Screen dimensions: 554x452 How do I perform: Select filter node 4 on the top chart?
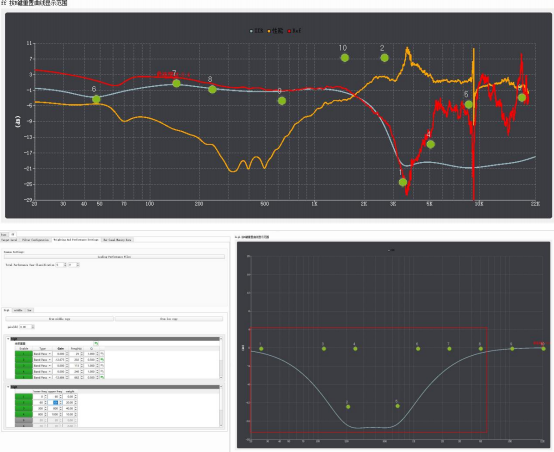click(x=430, y=144)
